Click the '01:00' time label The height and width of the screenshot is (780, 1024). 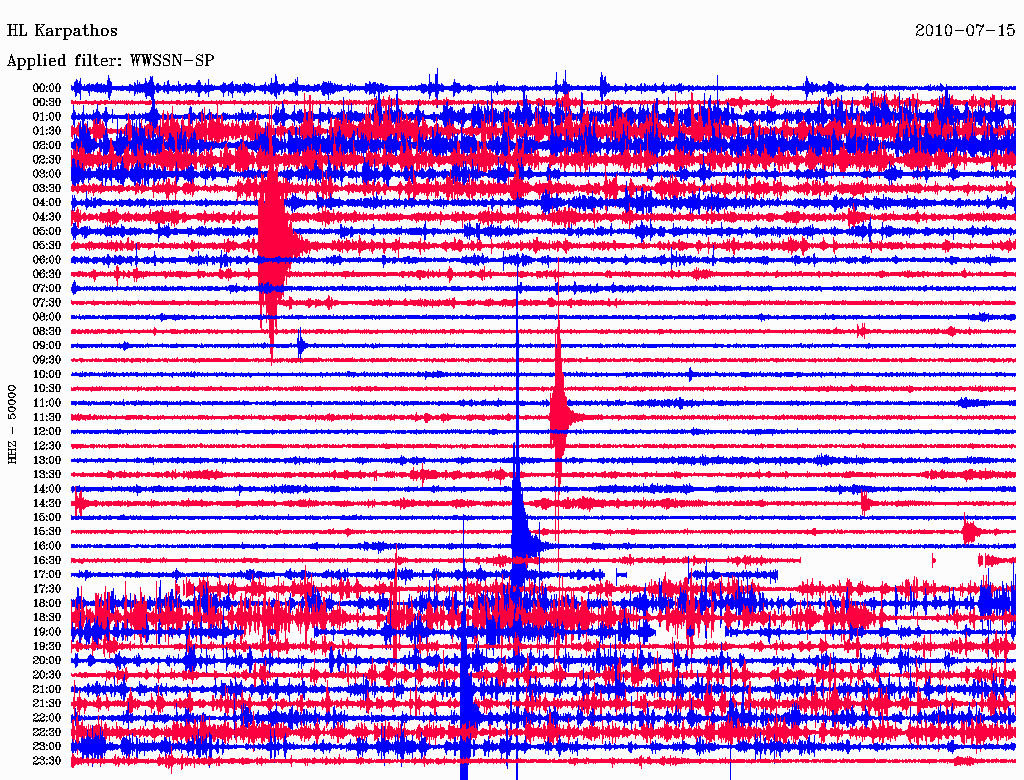click(46, 116)
